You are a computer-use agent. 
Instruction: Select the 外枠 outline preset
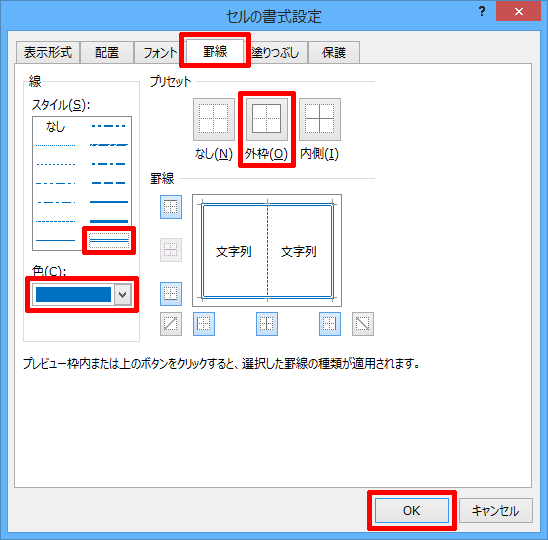point(267,119)
